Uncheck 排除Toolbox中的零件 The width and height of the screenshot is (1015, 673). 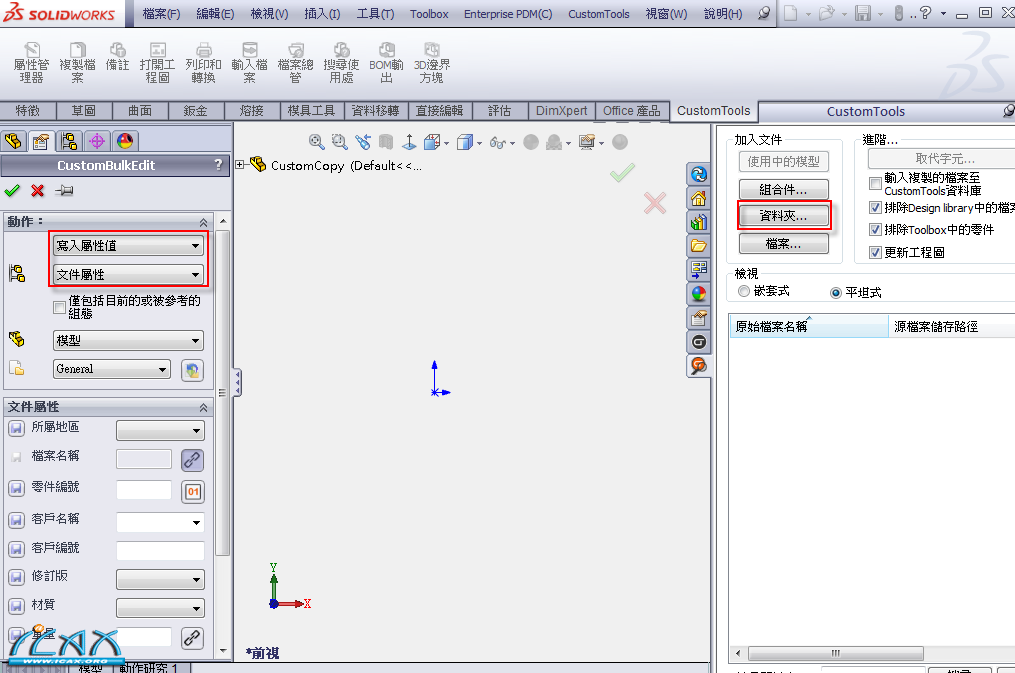876,227
